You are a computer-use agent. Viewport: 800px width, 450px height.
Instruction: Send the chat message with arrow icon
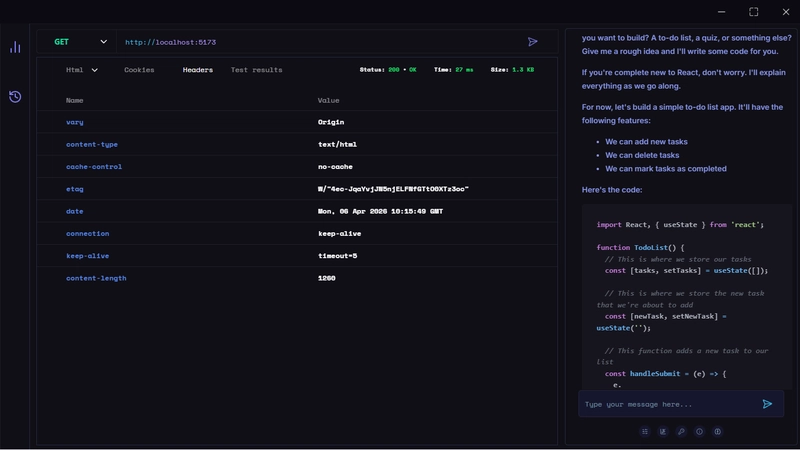click(x=767, y=404)
